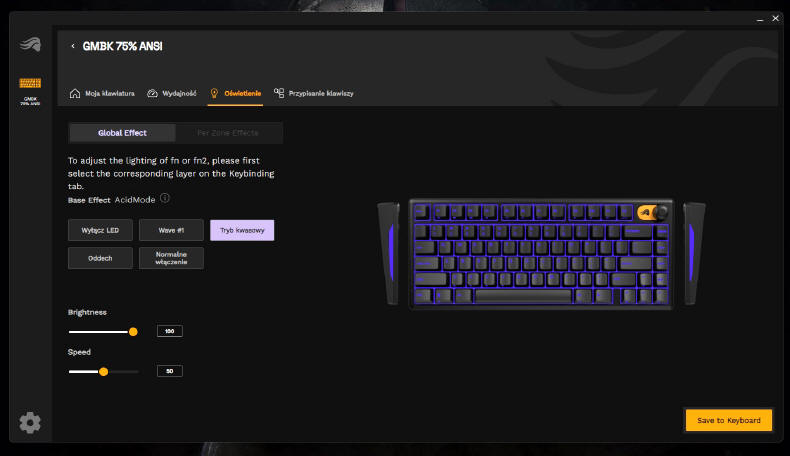Image resolution: width=790 pixels, height=456 pixels.
Task: Go back using arrow beside GMBK title
Action: 73,46
